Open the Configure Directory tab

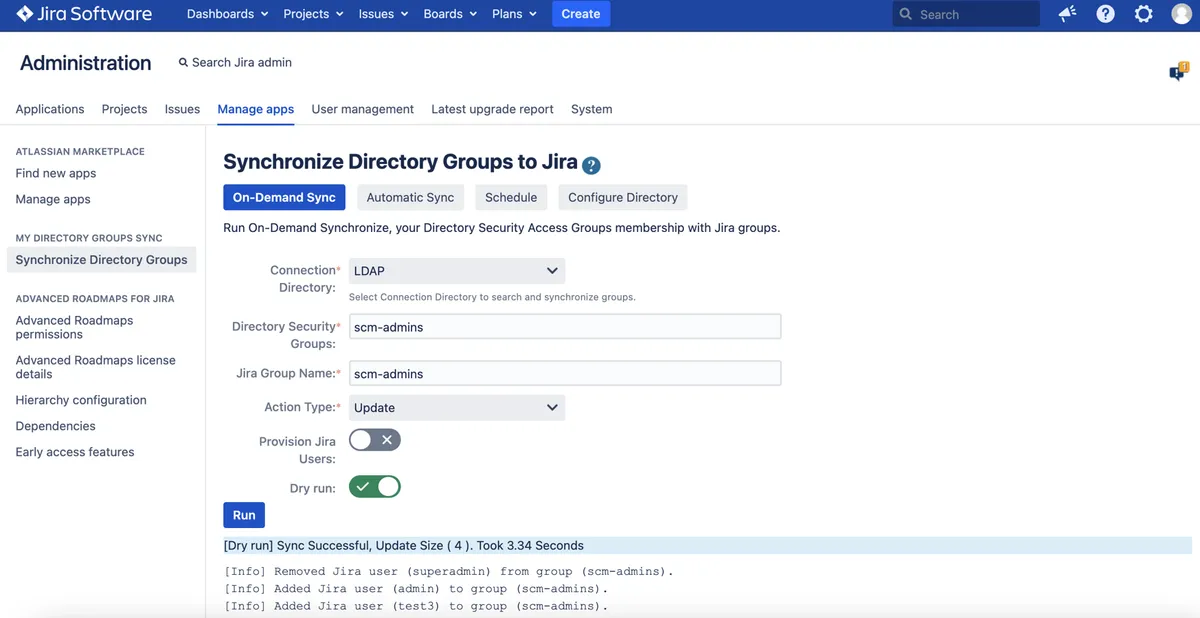click(623, 197)
